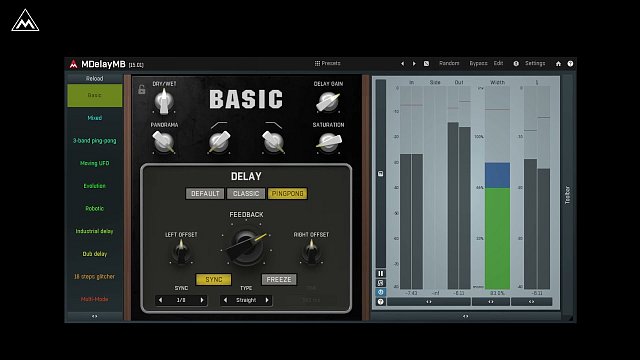The width and height of the screenshot is (640, 360).
Task: Click the padlock icon near Dry/Wet
Action: (142, 89)
